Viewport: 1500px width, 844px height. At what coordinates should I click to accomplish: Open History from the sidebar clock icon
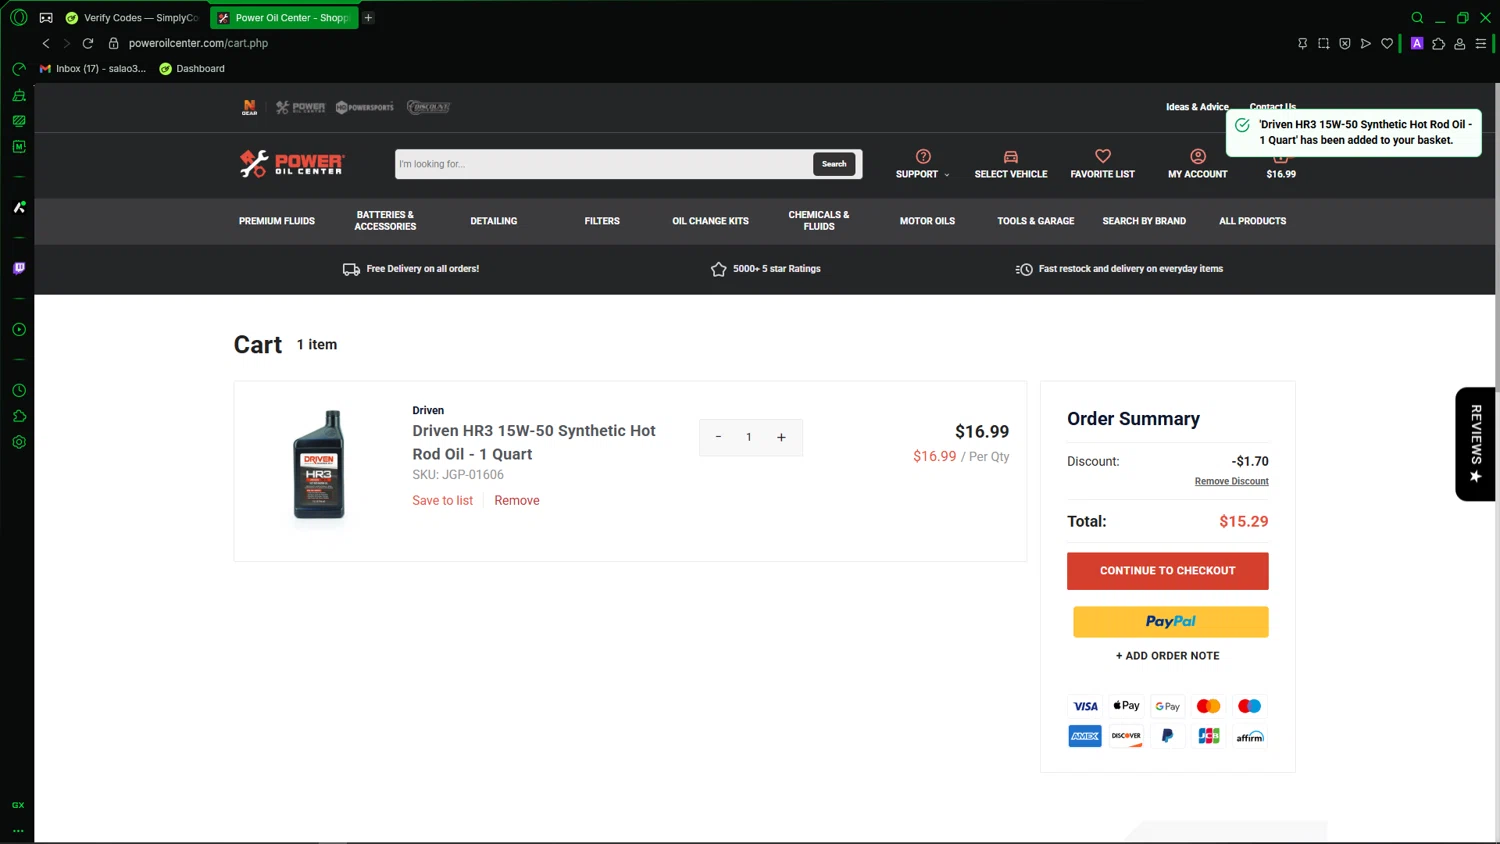[x=18, y=390]
